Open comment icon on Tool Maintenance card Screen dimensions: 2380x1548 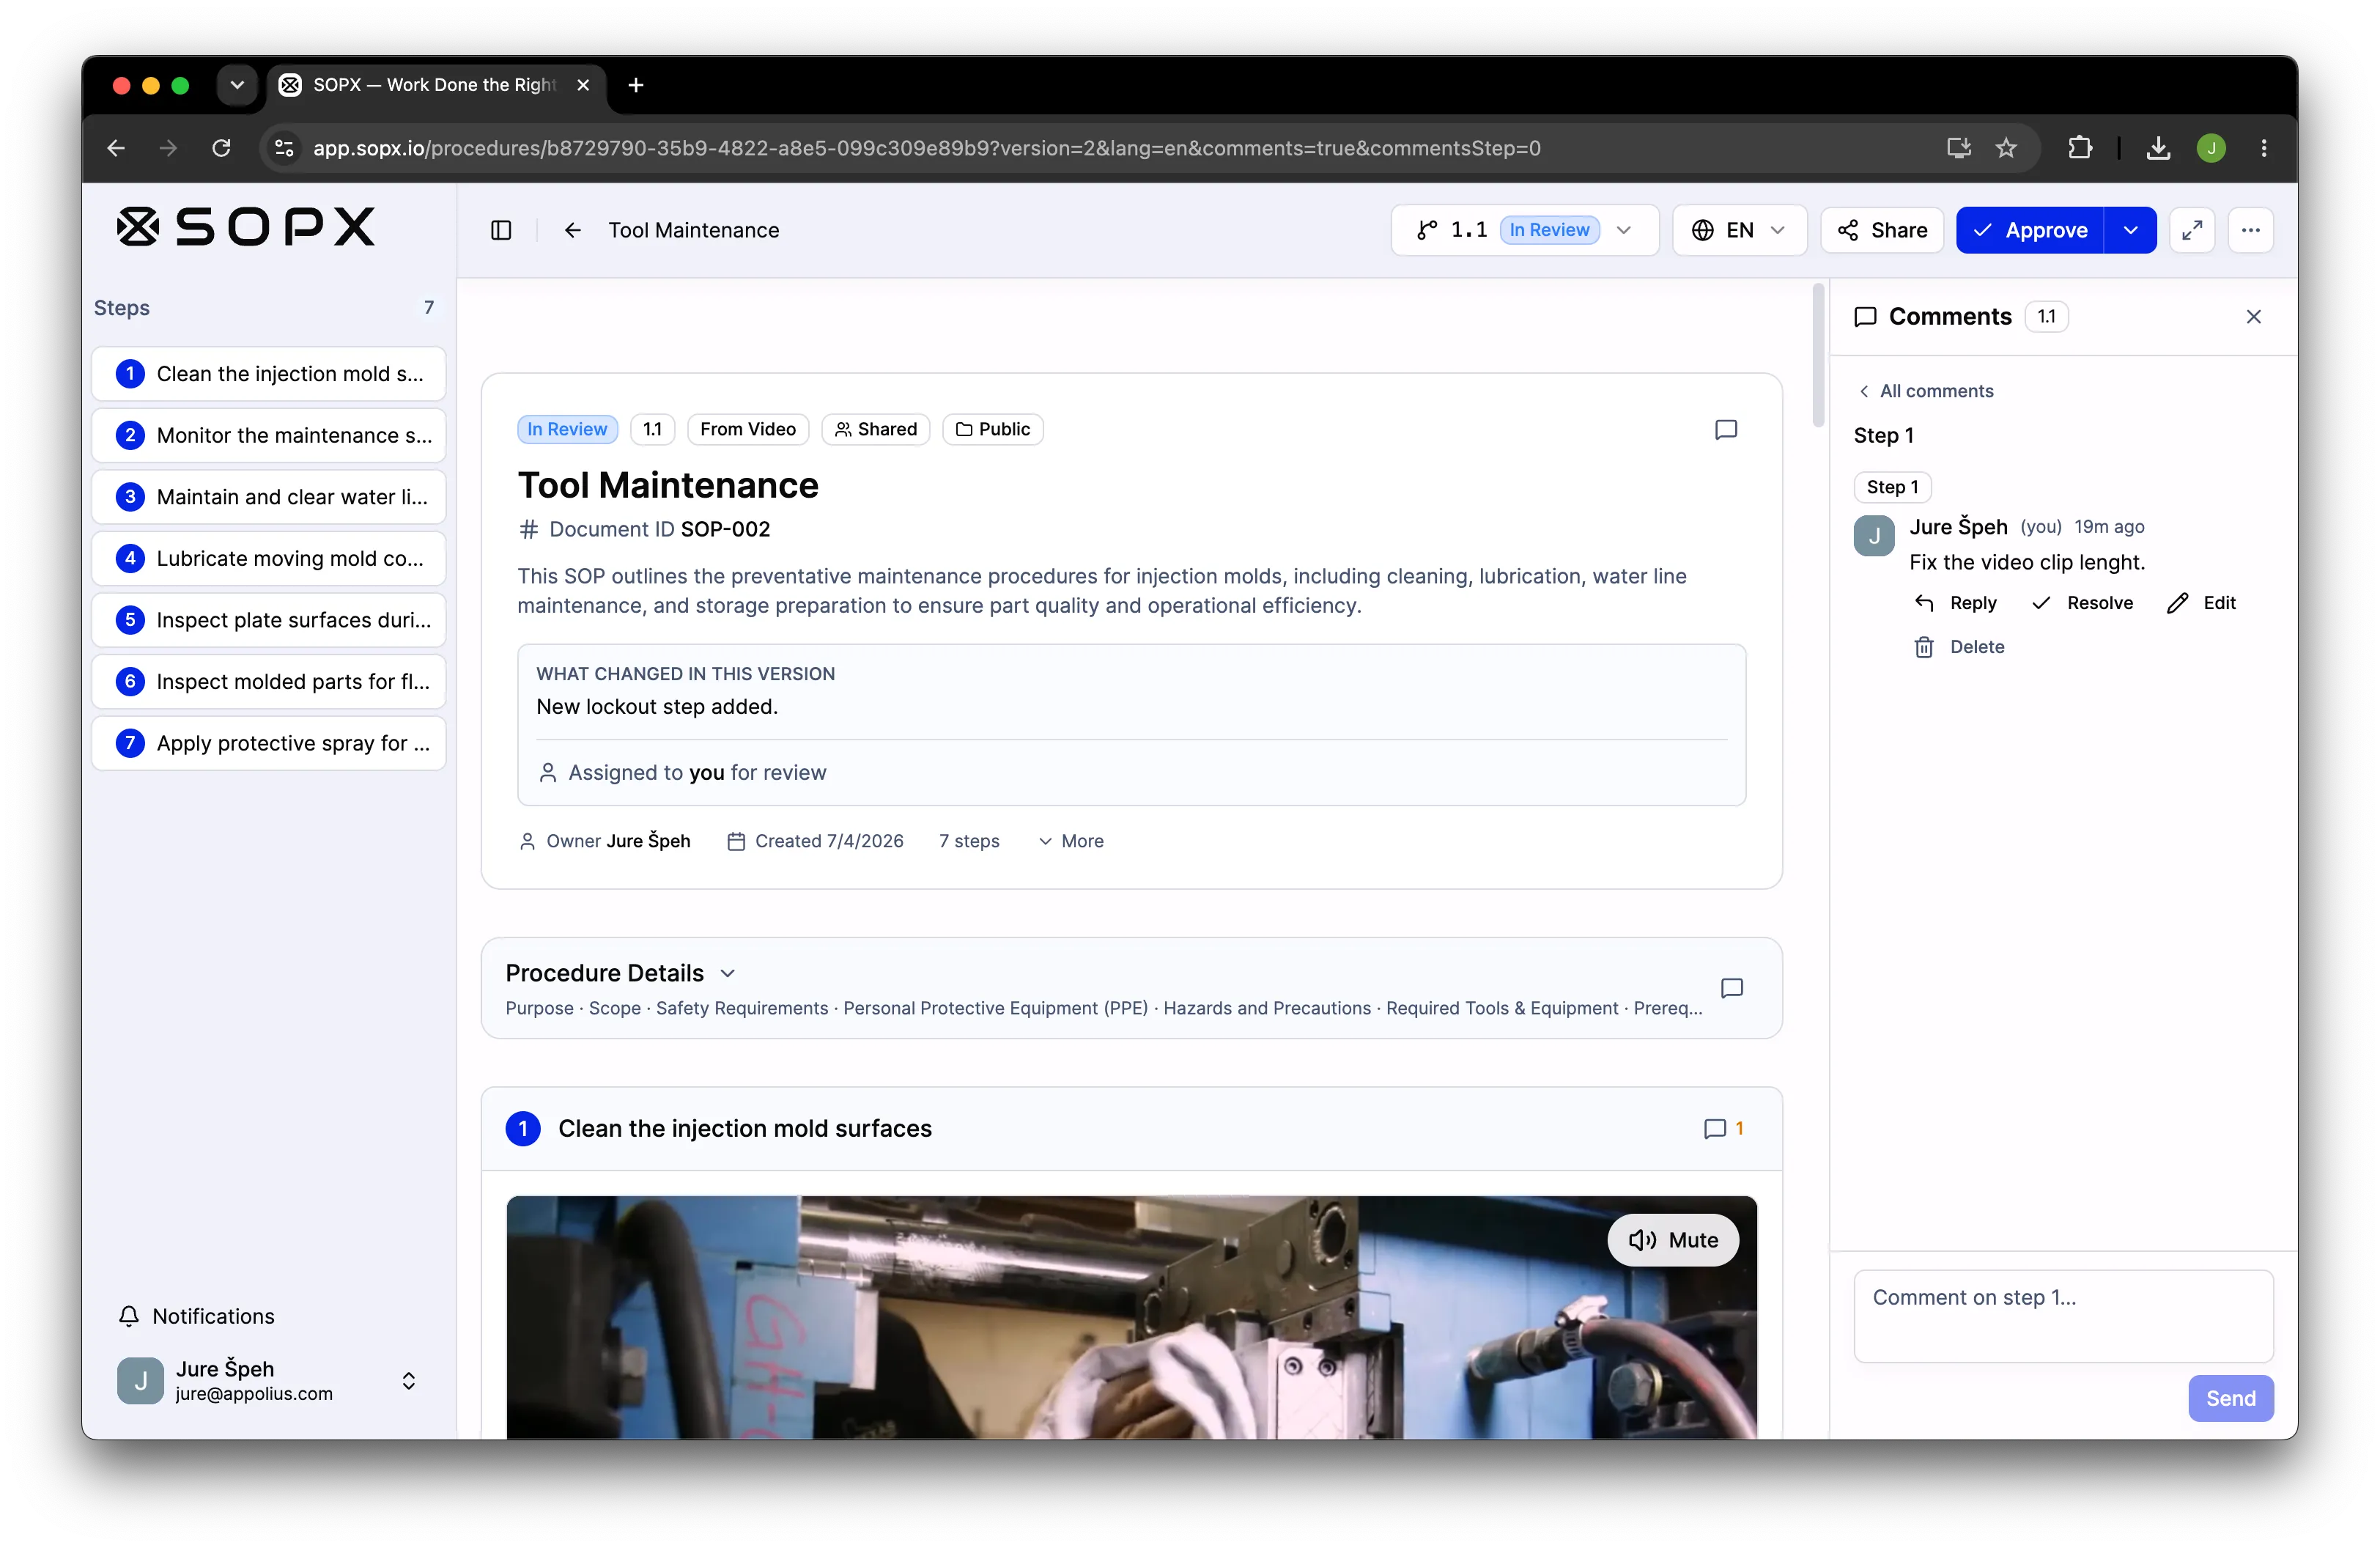[1726, 429]
